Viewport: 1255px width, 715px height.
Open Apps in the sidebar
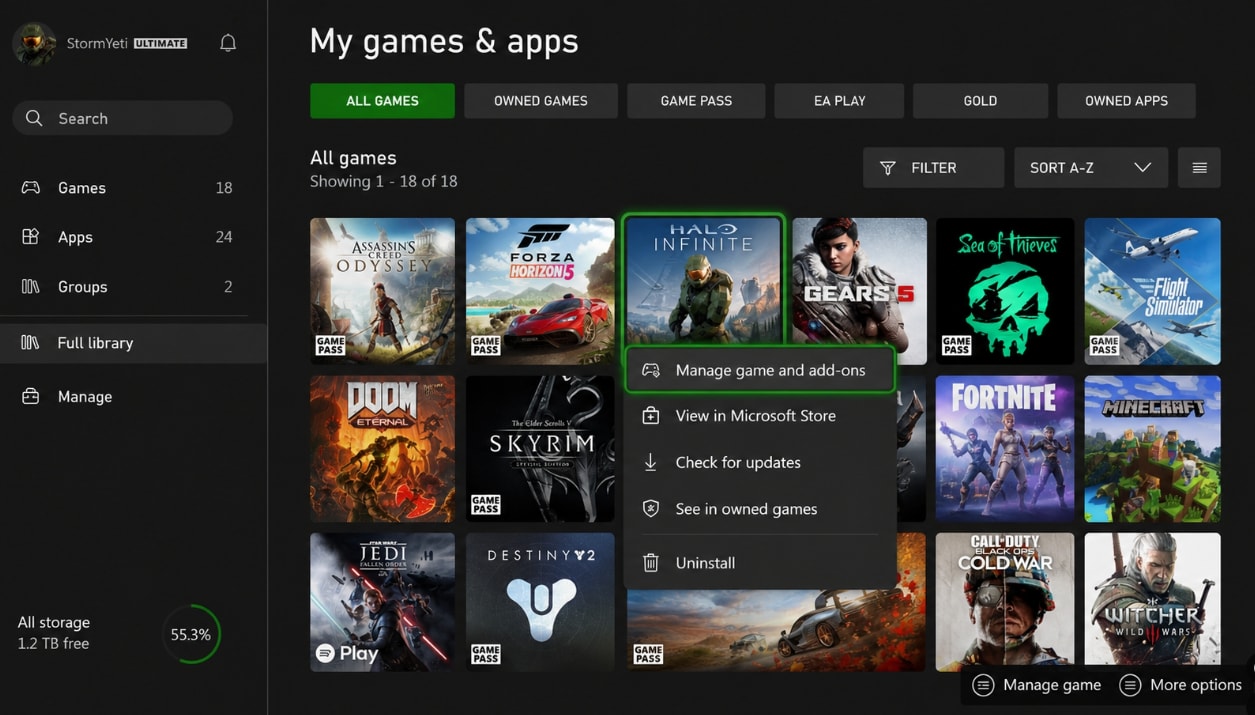click(x=127, y=237)
